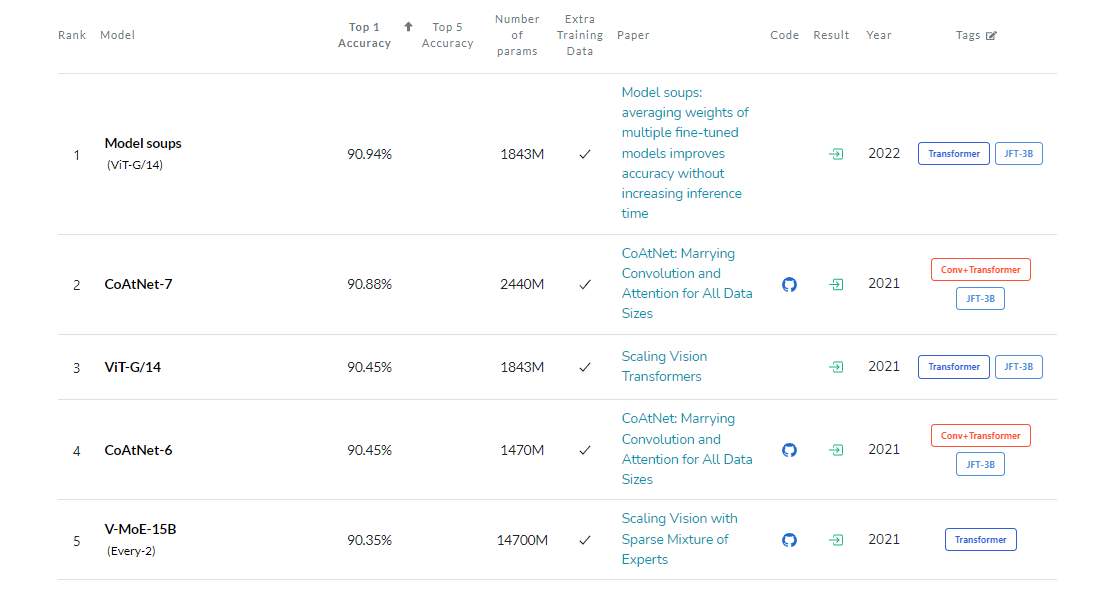Select JFT-3B tag in ViT-G/14 row
Image resolution: width=1095 pixels, height=589 pixels.
pyautogui.click(x=1018, y=367)
